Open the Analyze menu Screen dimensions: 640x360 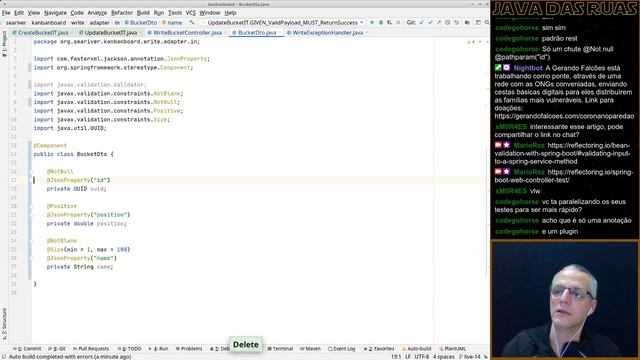click(x=97, y=13)
